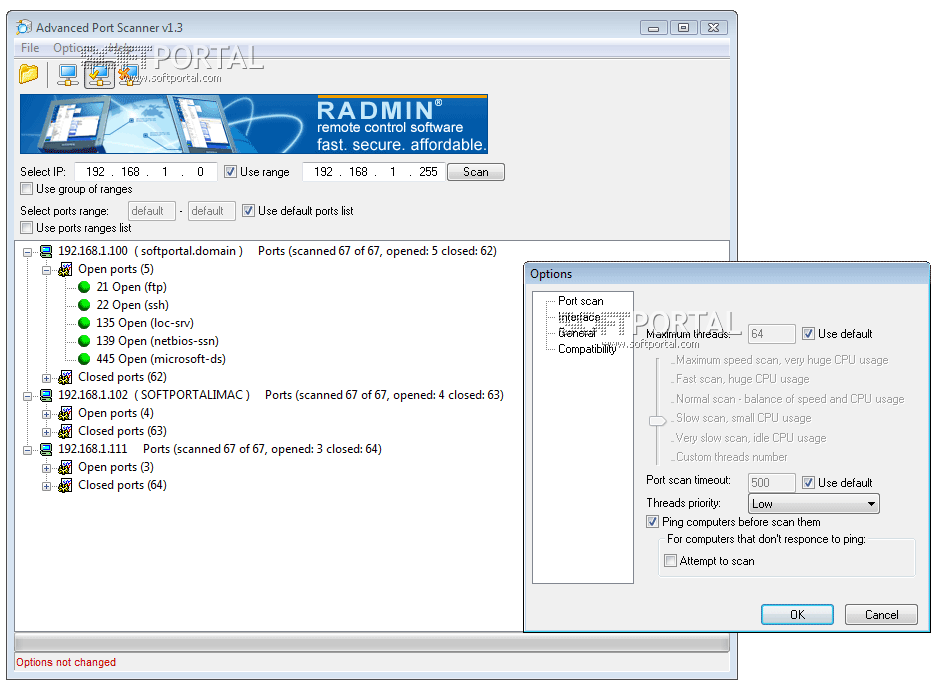Click the Open ports (4) node icon
The width and height of the screenshot is (941, 691).
65,414
